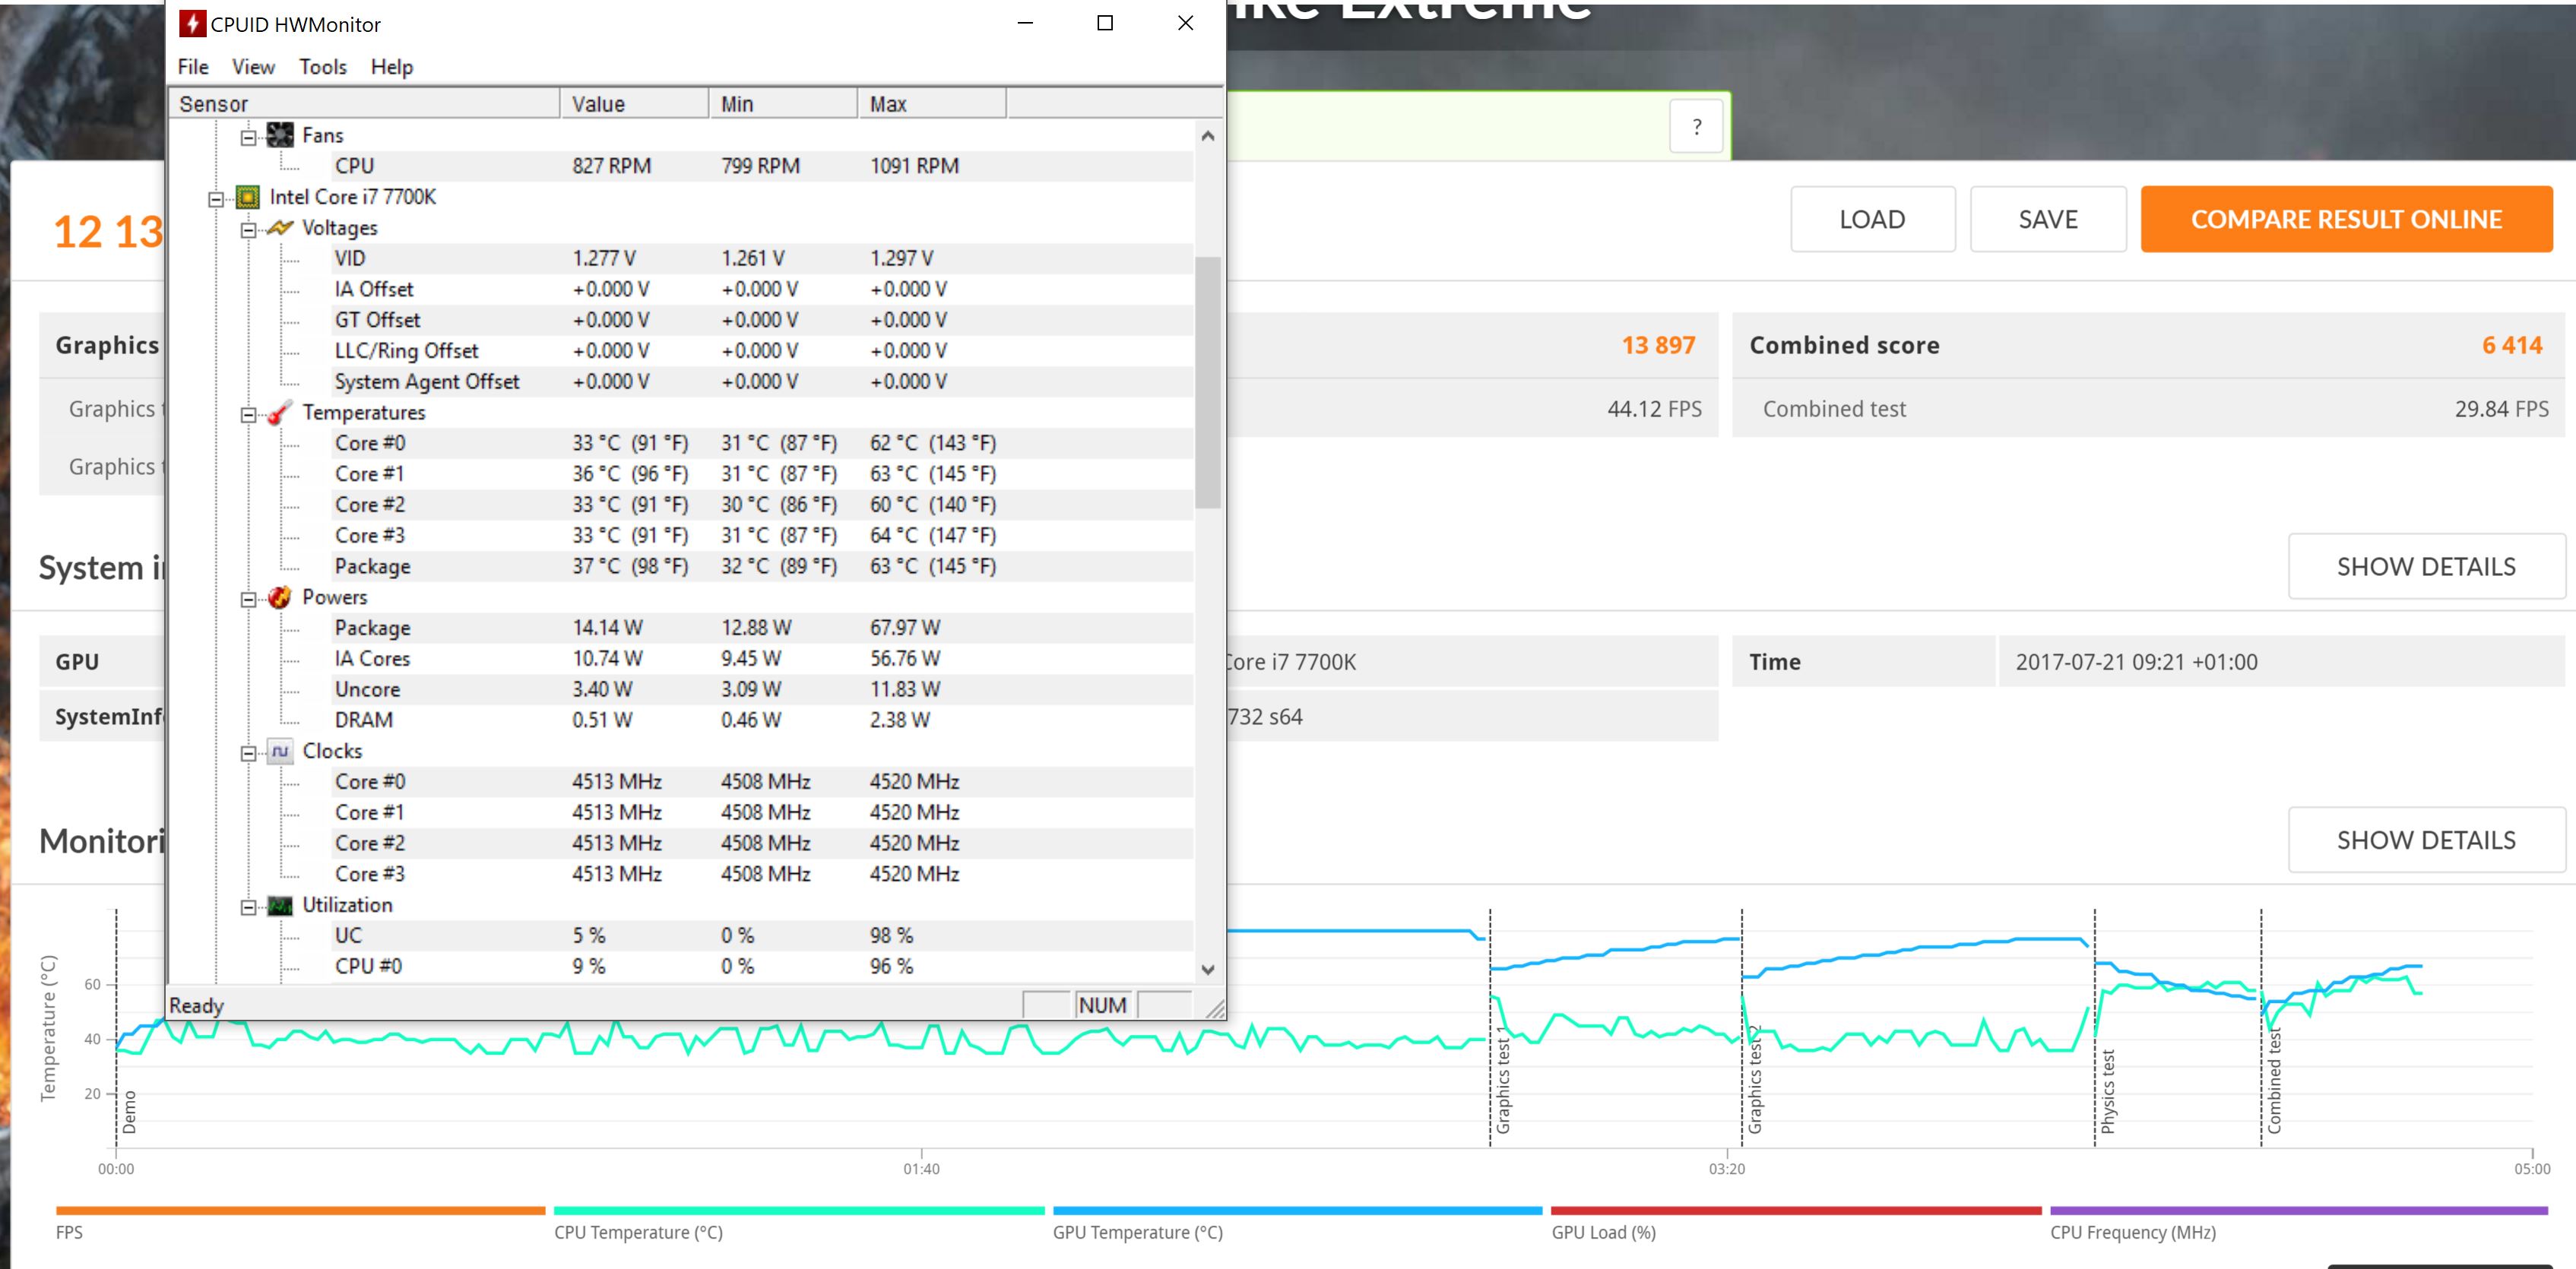The width and height of the screenshot is (2576, 1269).
Task: Open the View menu
Action: click(x=253, y=67)
